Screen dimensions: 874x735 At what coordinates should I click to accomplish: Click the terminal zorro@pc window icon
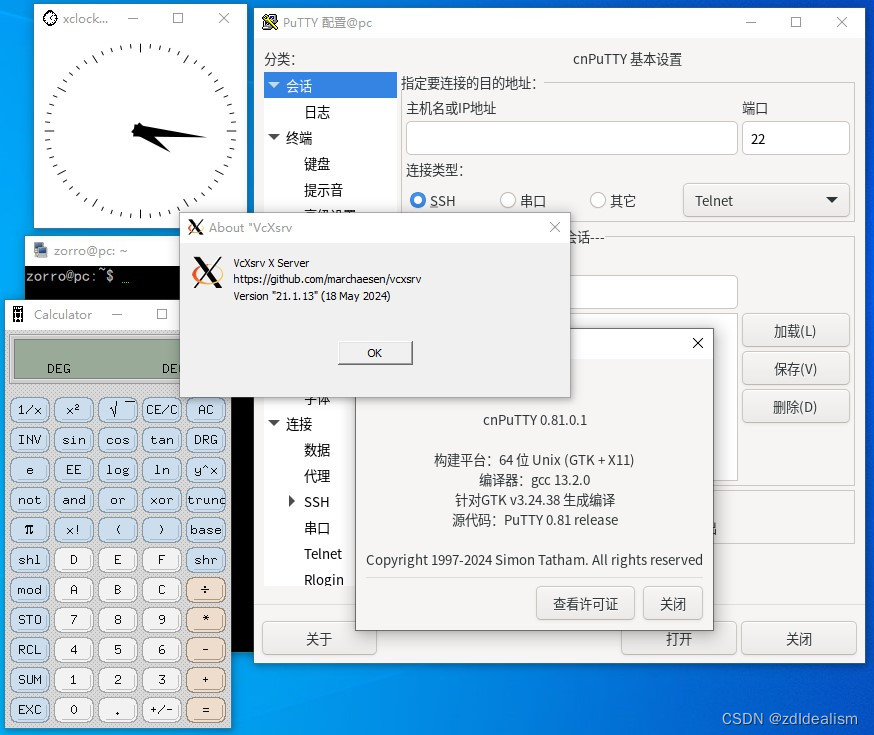40,250
